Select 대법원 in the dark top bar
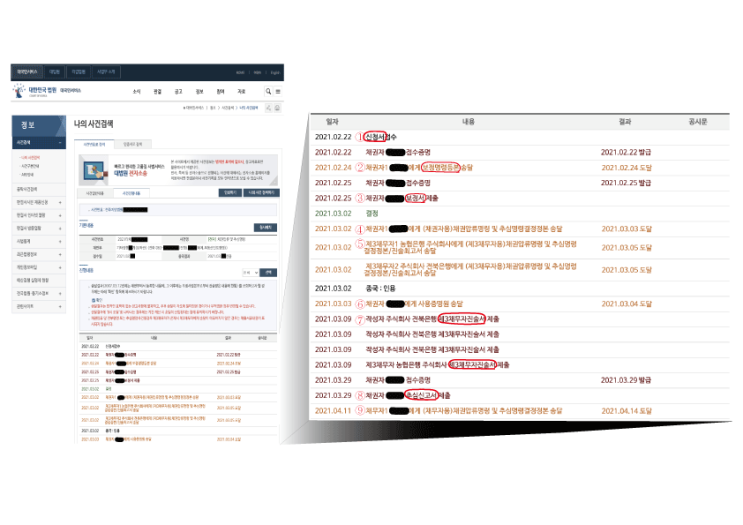Image resolution: width=743 pixels, height=525 pixels. [55, 72]
